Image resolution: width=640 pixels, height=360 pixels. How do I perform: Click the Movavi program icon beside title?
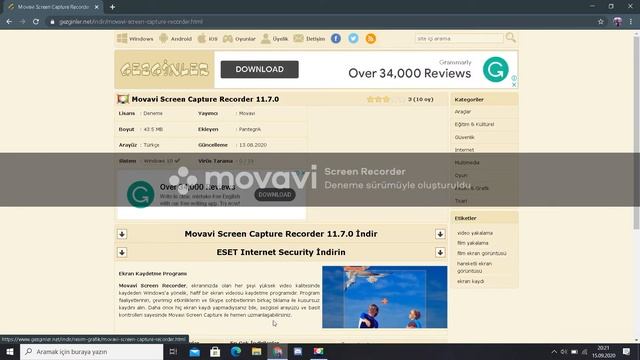[x=123, y=99]
